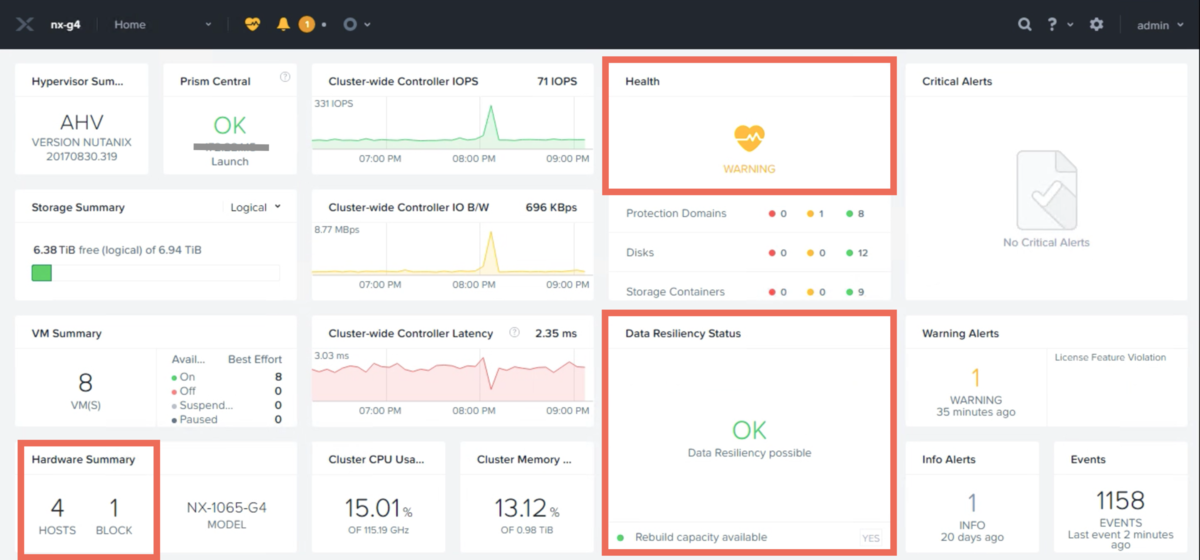Image resolution: width=1200 pixels, height=560 pixels.
Task: Click the 2.35 ms latency value
Action: click(x=556, y=333)
